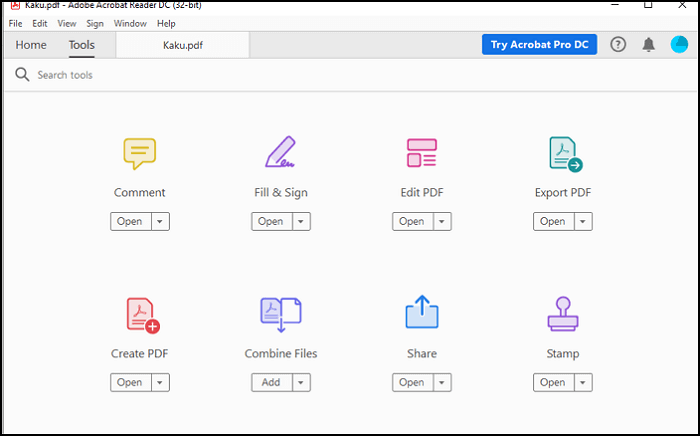Click the Share upload icon
700x436 pixels.
click(421, 313)
